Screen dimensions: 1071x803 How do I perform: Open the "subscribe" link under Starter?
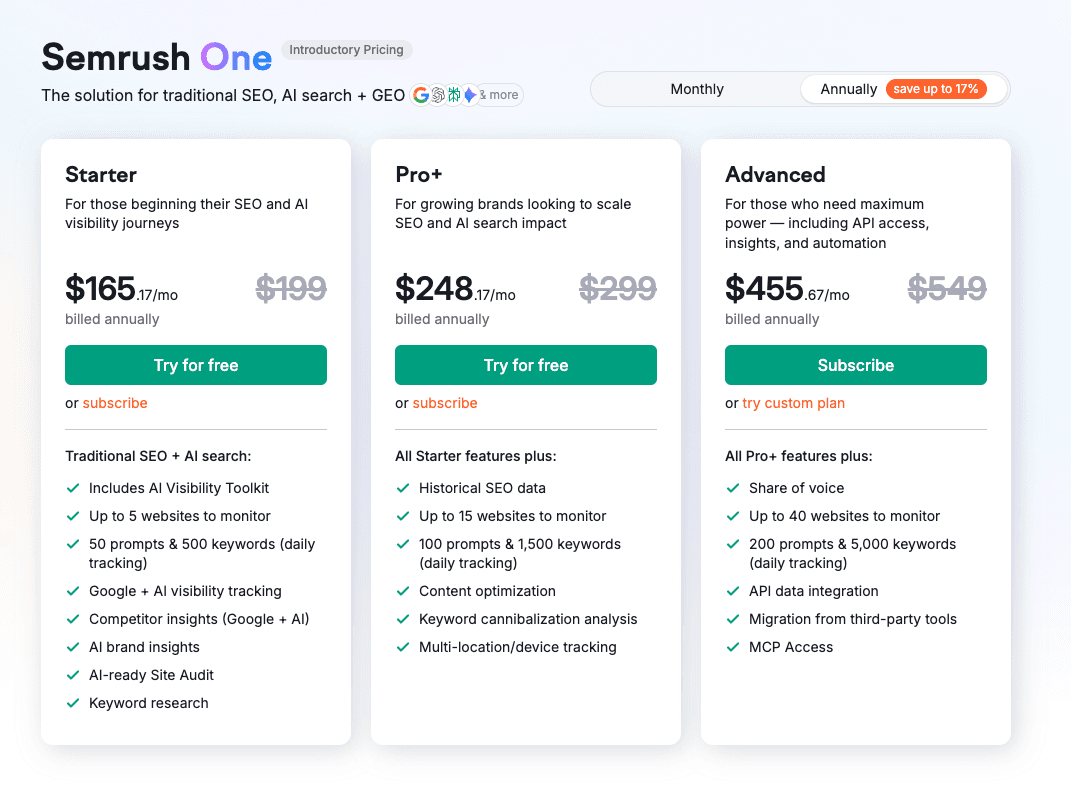pyautogui.click(x=115, y=403)
